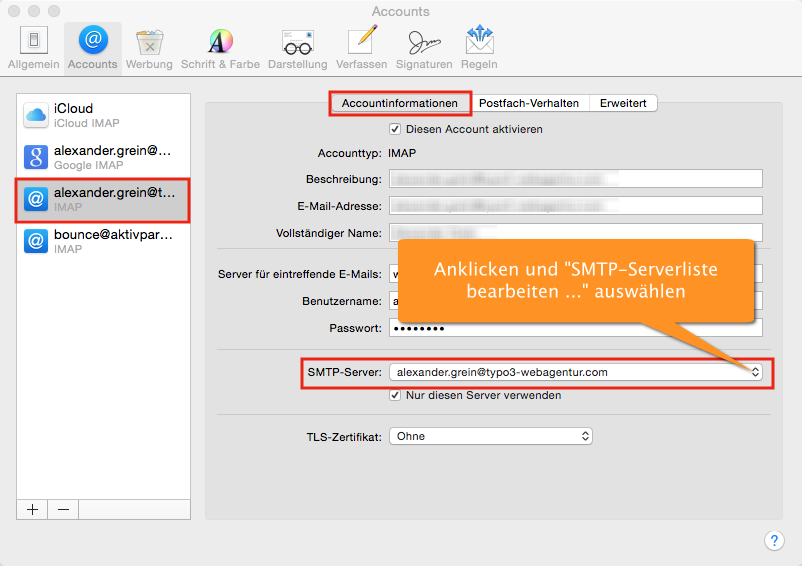Select 'Google IMAP' subtitle text

click(88, 165)
